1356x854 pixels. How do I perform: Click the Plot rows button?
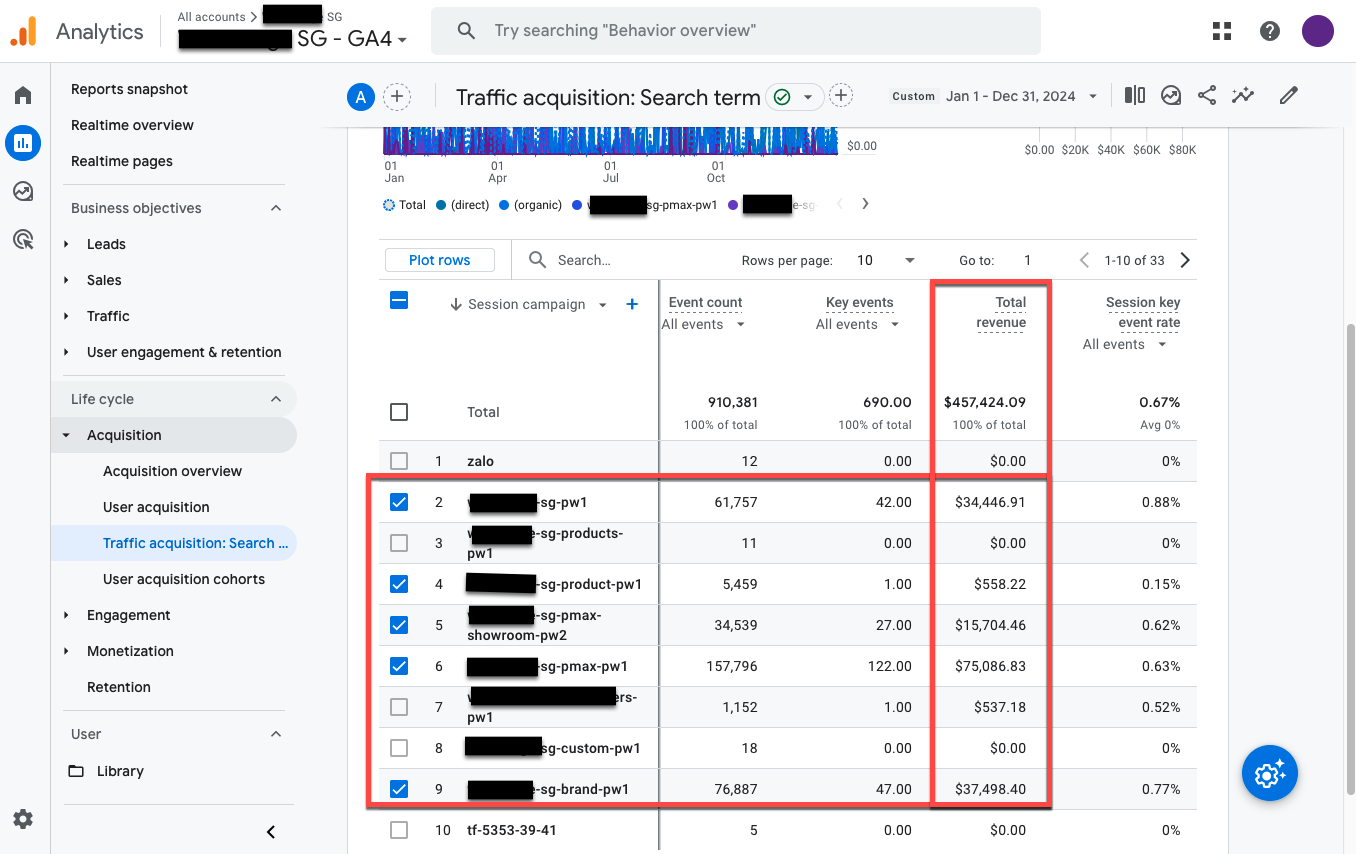(440, 260)
